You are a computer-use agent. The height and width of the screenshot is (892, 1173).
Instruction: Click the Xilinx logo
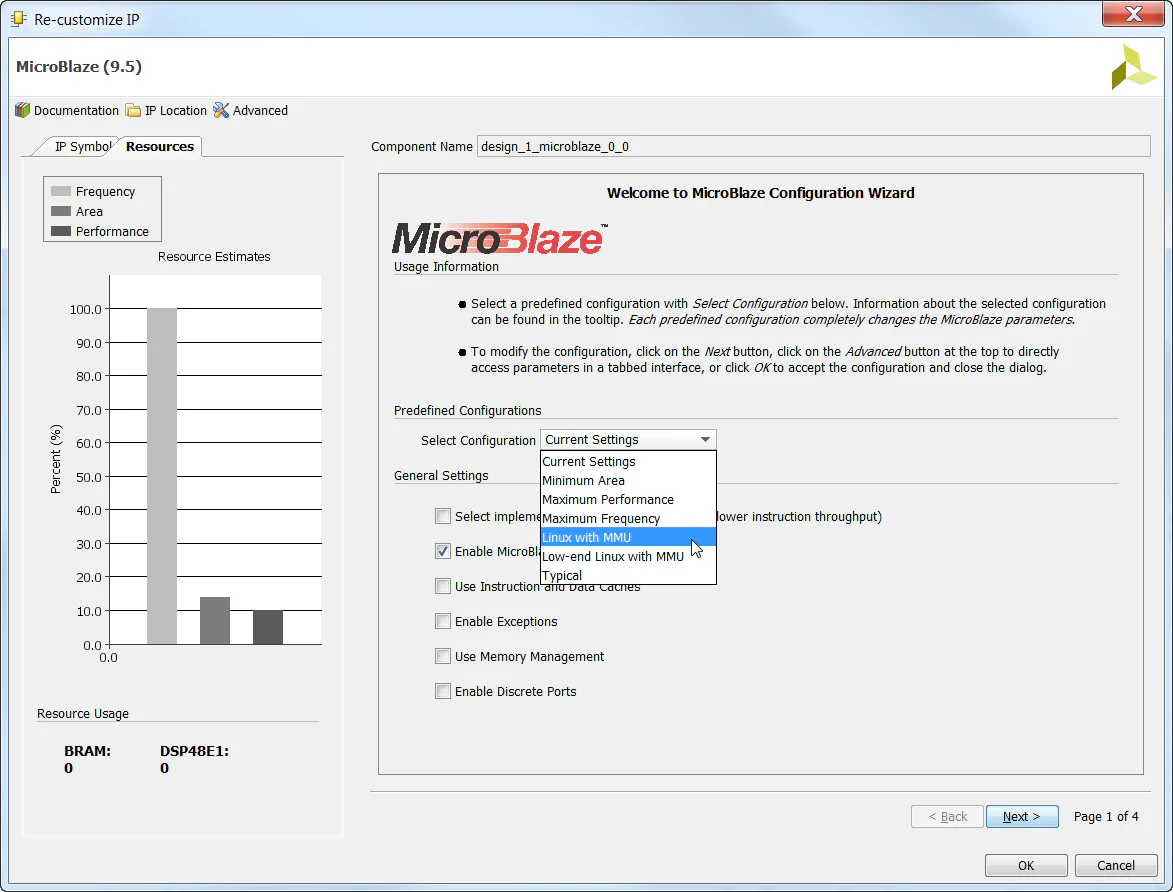point(1132,67)
